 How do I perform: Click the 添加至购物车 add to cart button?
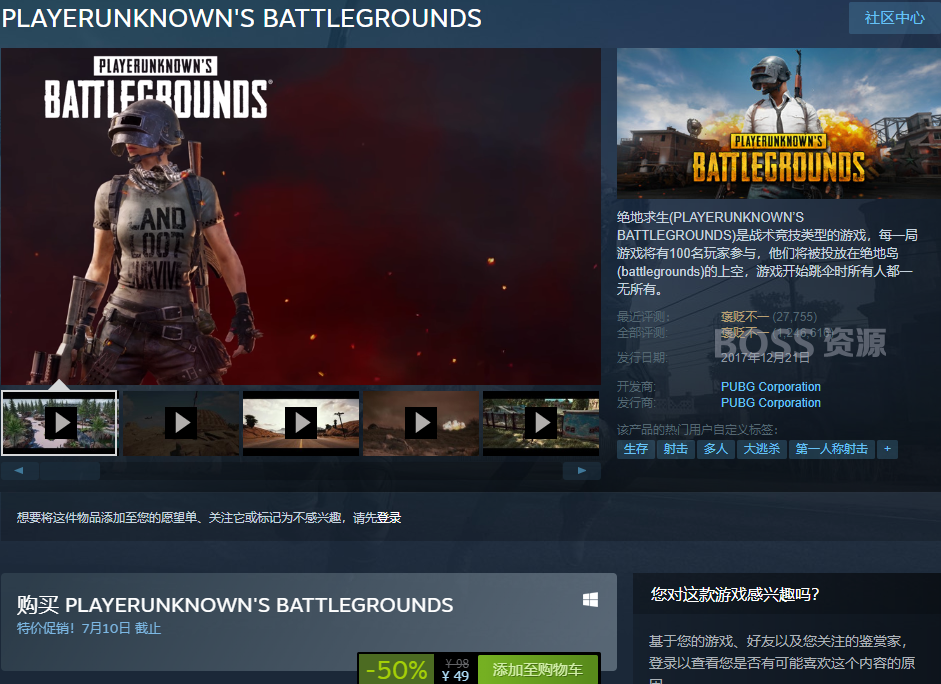(538, 670)
